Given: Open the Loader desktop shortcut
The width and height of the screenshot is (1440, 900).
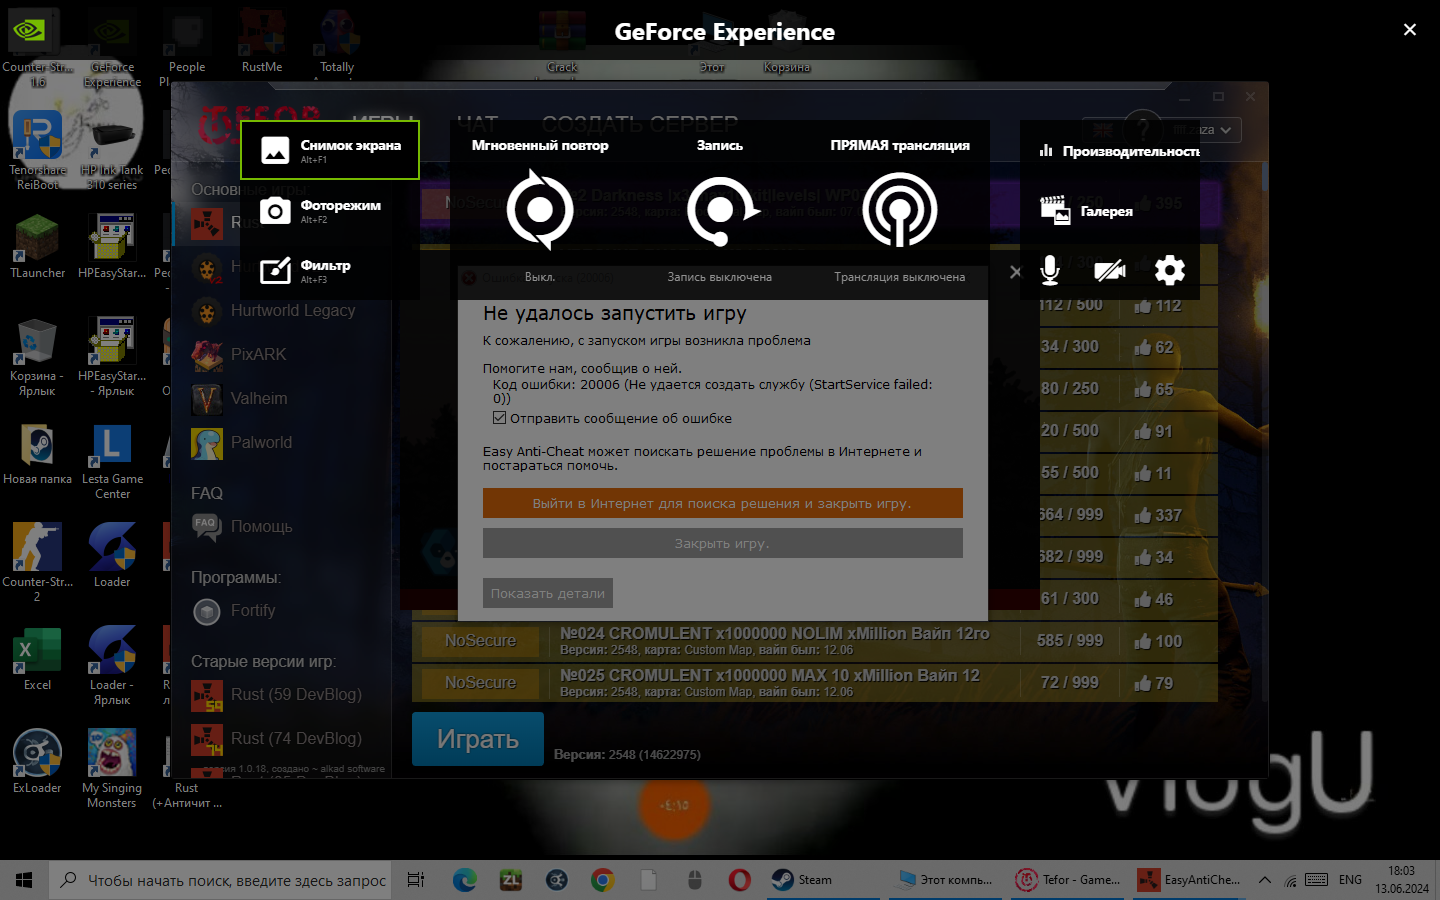Looking at the screenshot, I should pos(112,555).
